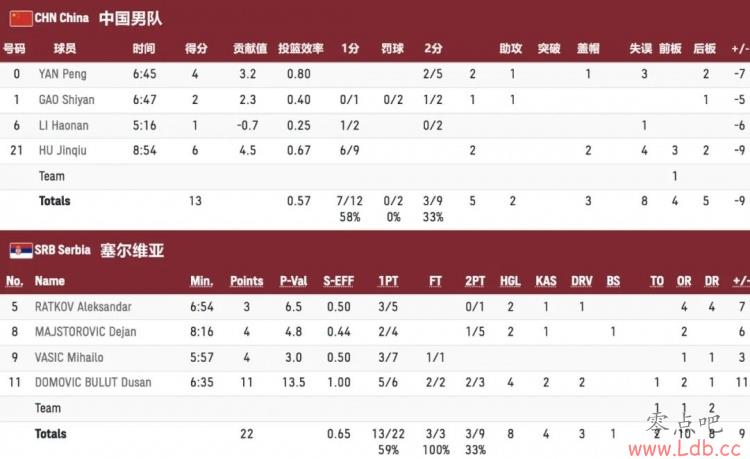
Task: Click the 得分 header in China table
Action: click(x=196, y=48)
